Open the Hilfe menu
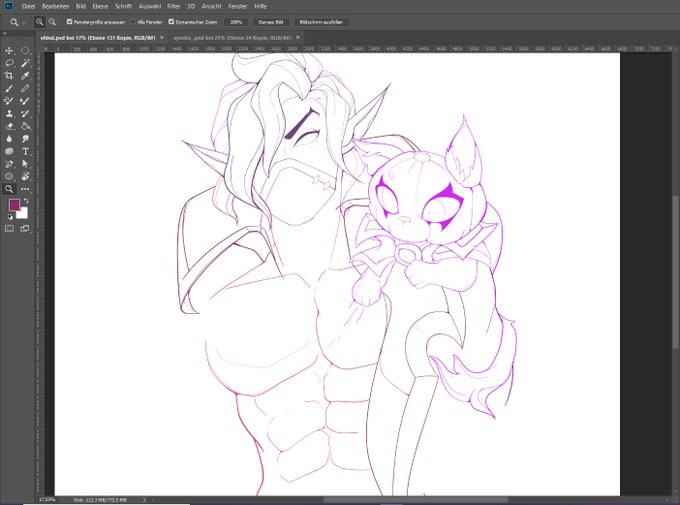Screen dimensions: 680x505 click(260, 7)
